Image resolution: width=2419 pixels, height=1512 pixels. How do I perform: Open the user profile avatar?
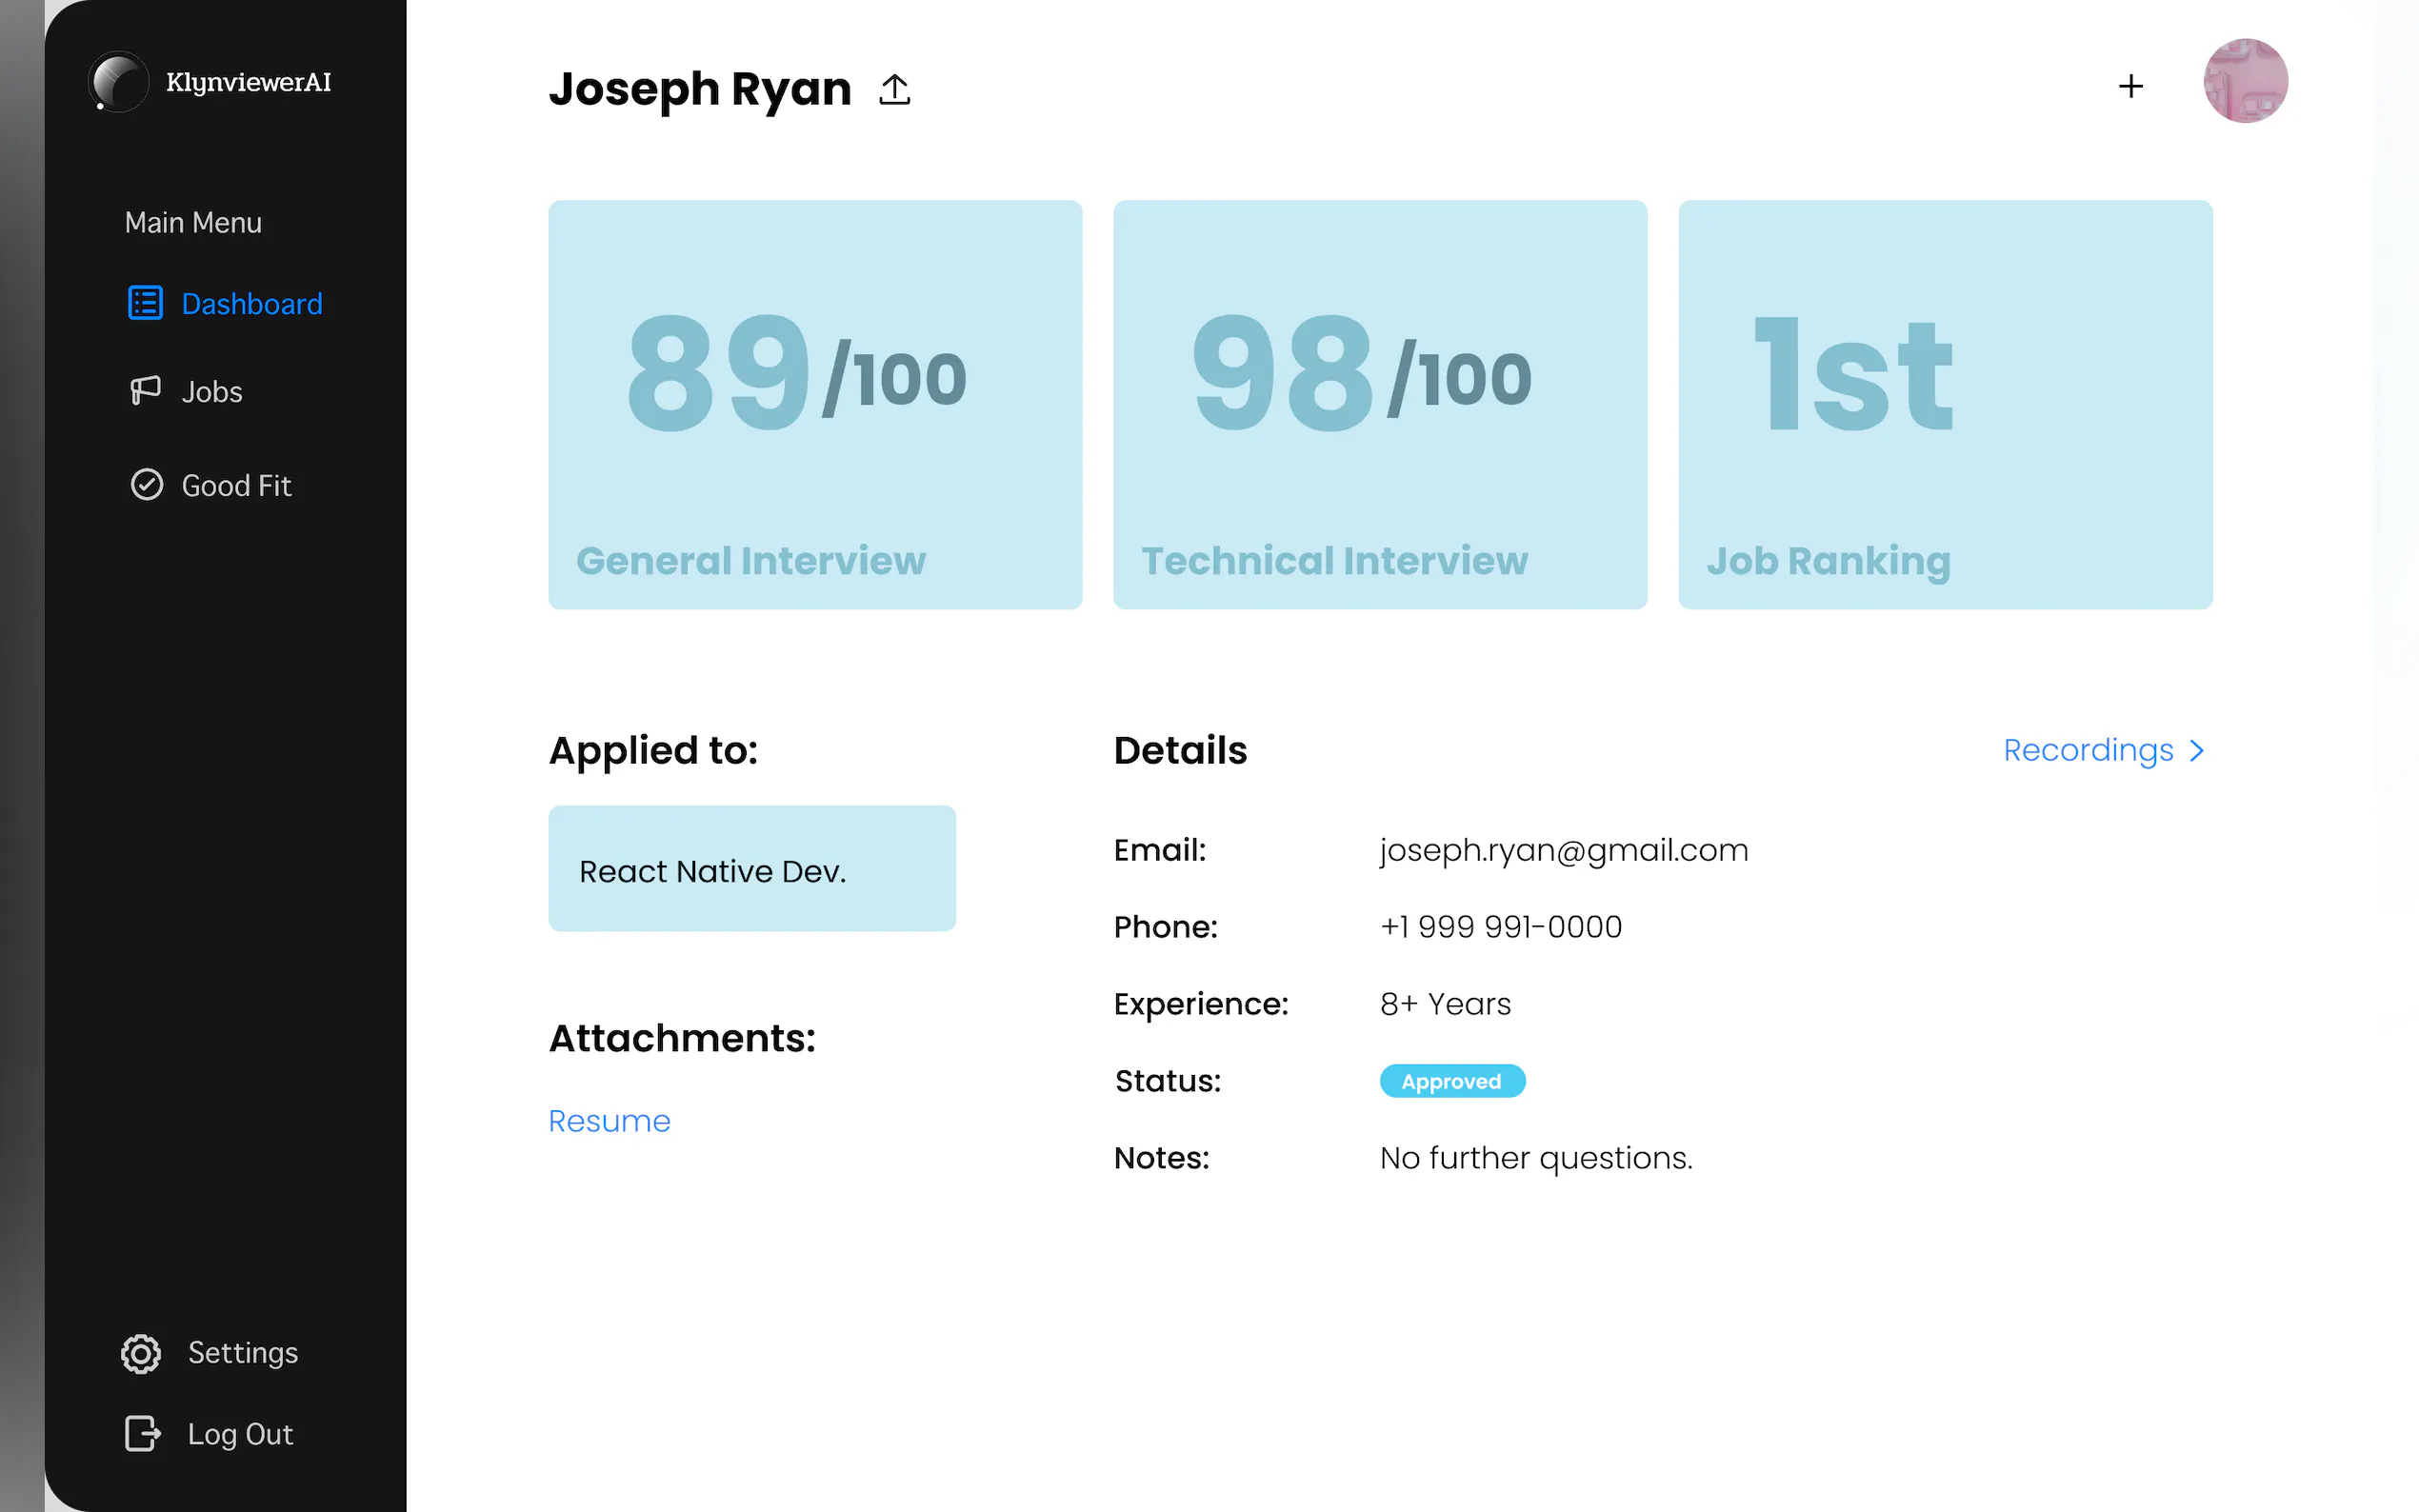point(2244,81)
